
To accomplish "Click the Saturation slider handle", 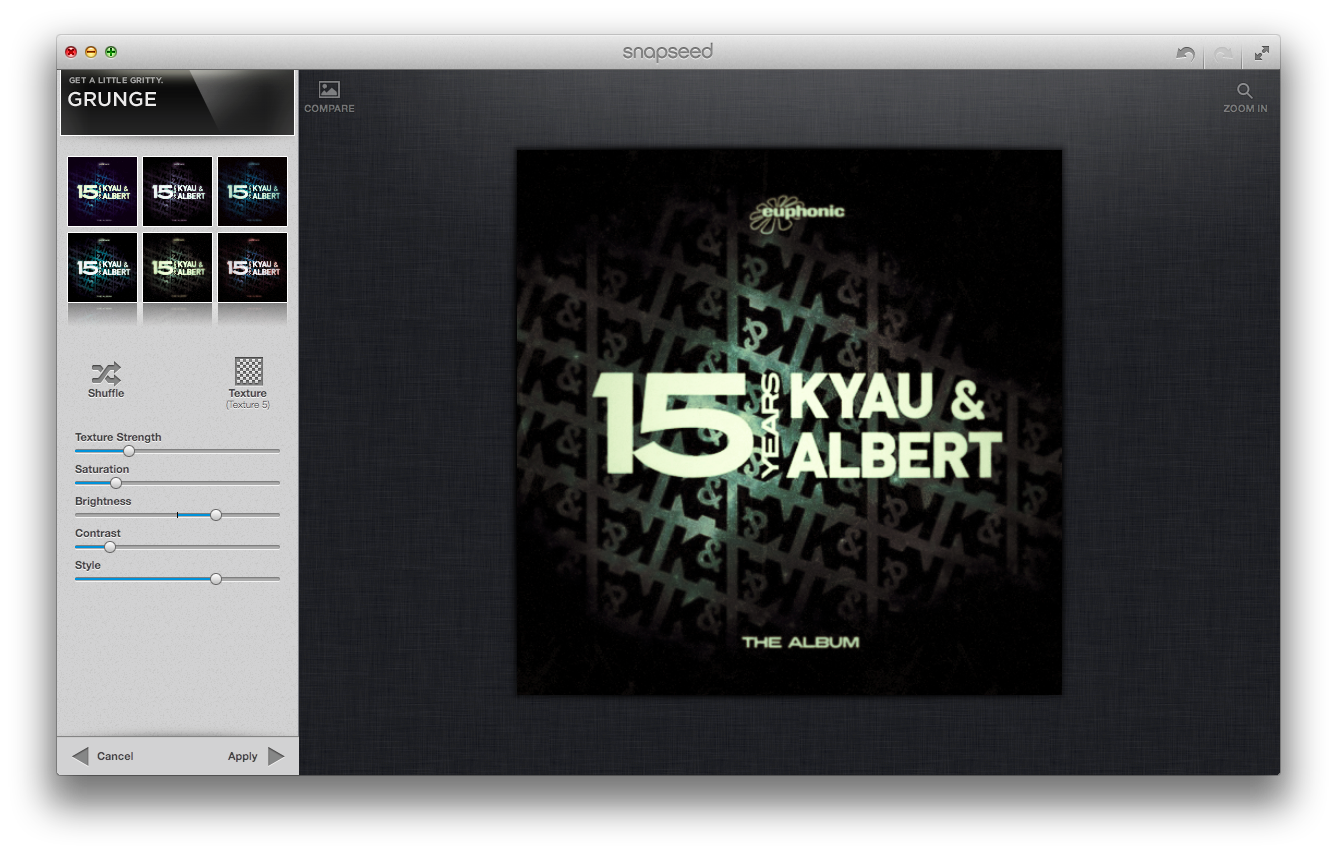I will coord(116,483).
